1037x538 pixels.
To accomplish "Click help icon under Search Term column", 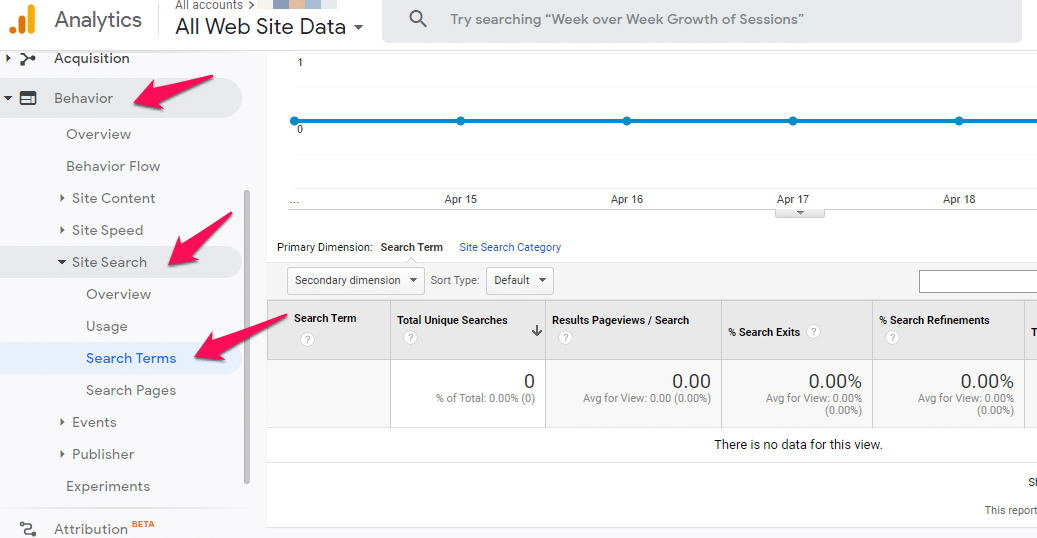I will [x=307, y=340].
